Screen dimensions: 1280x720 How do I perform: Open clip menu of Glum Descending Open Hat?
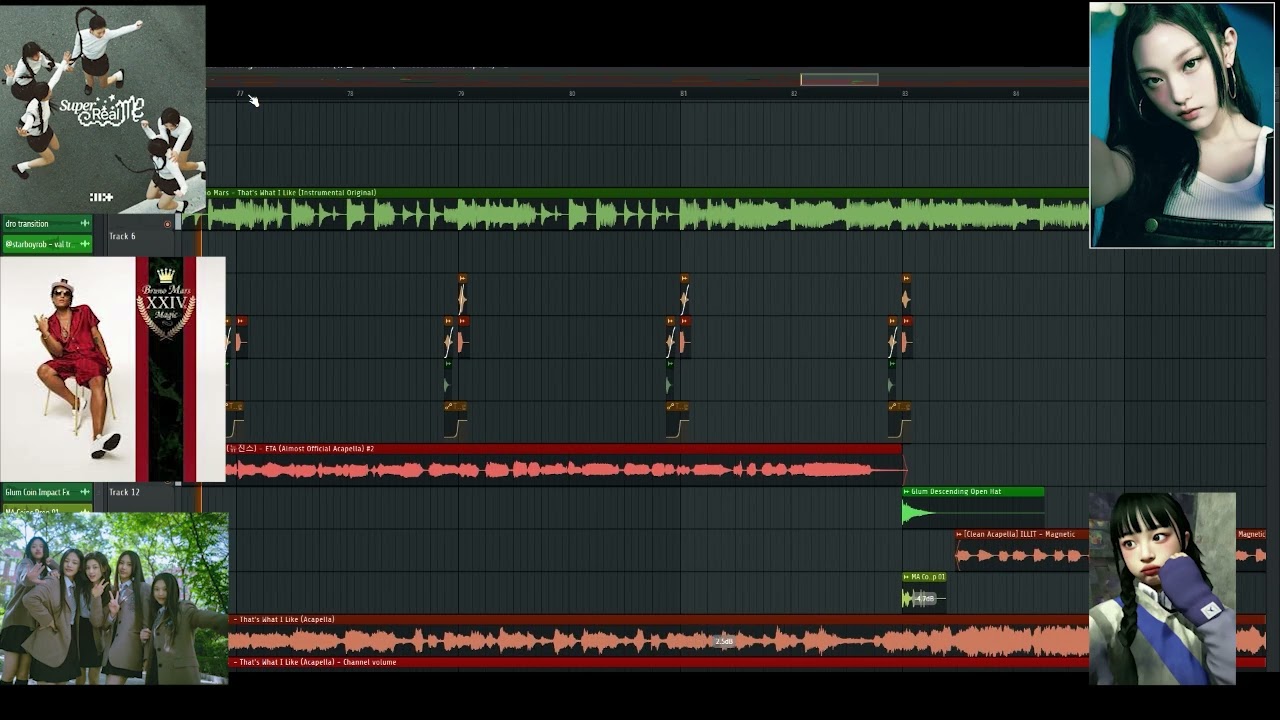click(x=907, y=492)
